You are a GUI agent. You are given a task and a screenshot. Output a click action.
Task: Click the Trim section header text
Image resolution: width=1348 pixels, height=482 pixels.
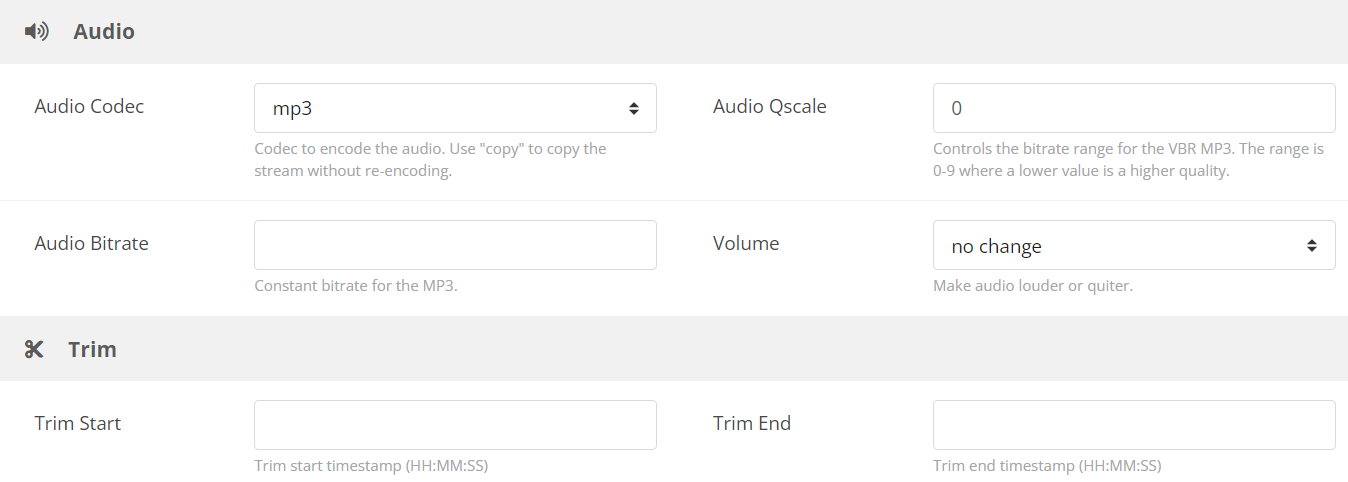coord(93,349)
